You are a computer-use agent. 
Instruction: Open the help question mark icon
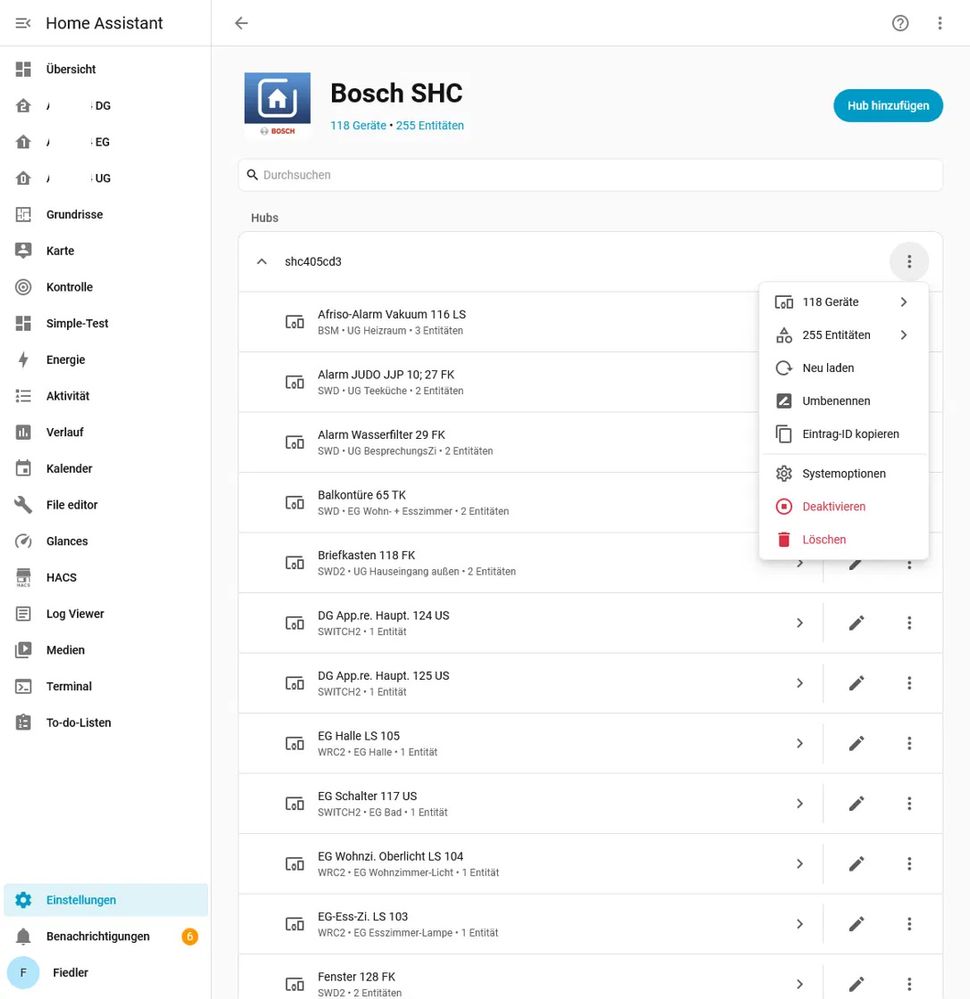tap(900, 23)
